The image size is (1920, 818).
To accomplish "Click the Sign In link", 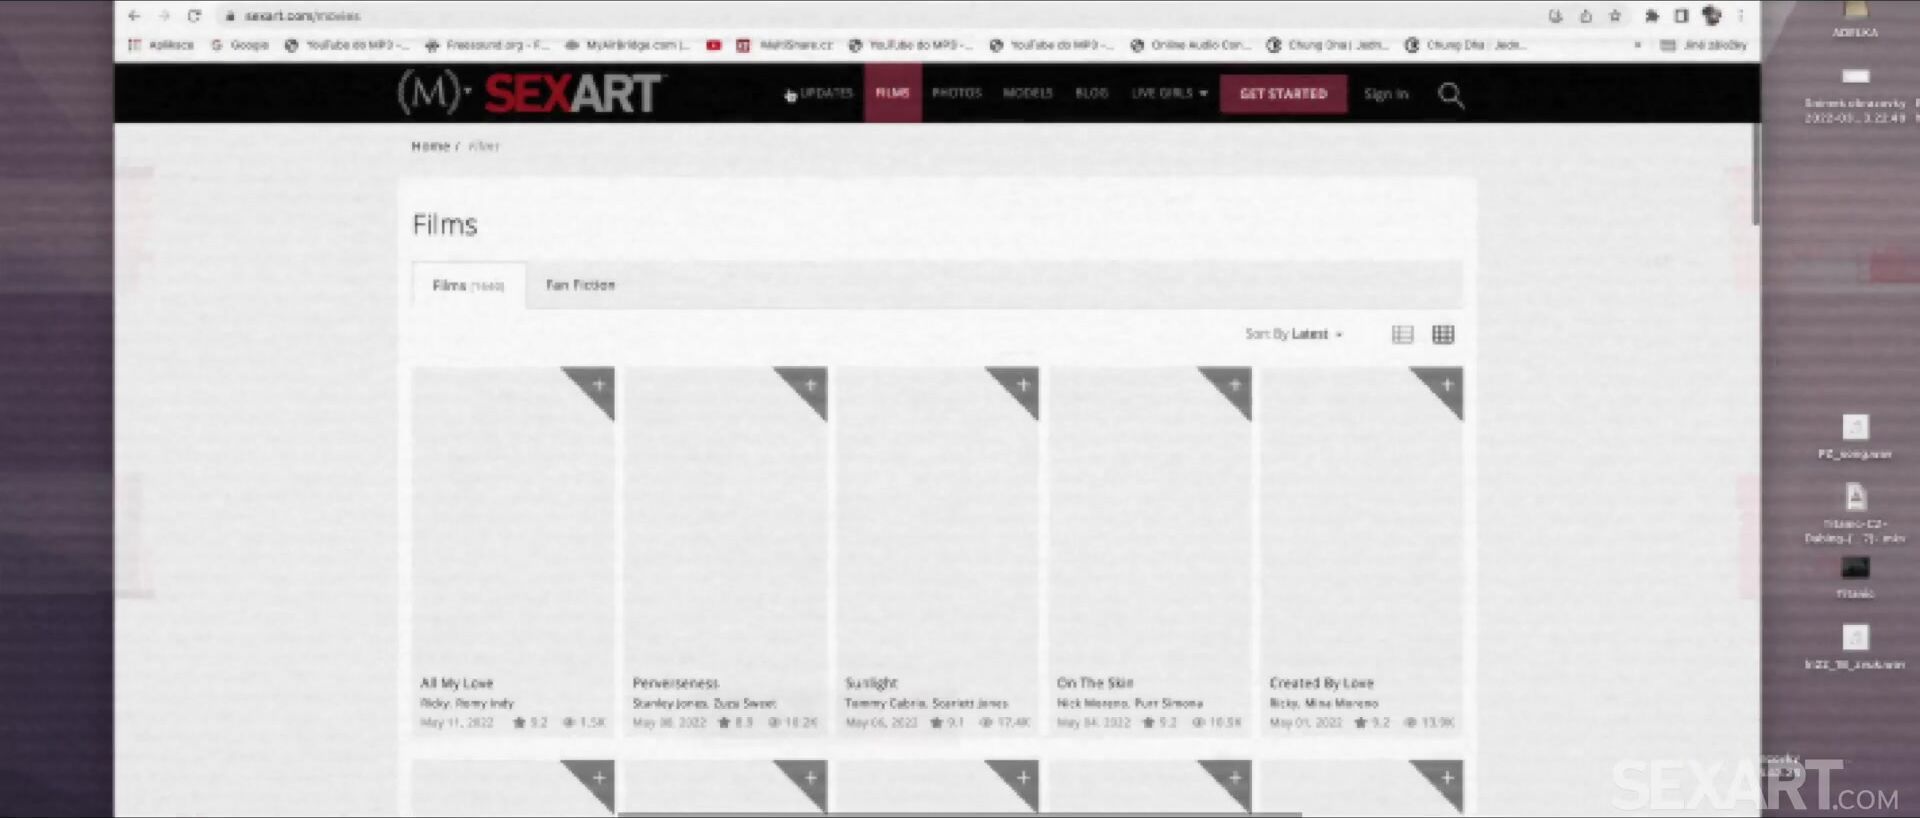I will (x=1385, y=94).
